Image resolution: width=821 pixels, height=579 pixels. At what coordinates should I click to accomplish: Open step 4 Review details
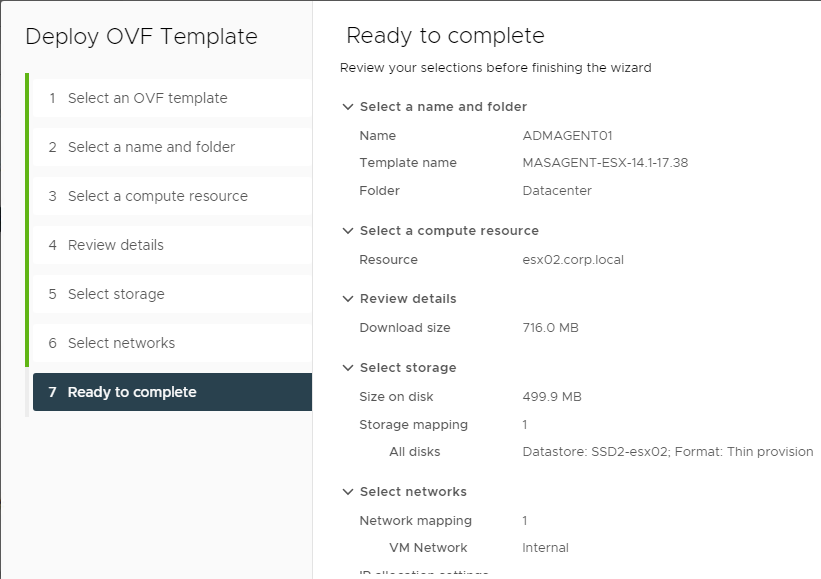pos(172,245)
